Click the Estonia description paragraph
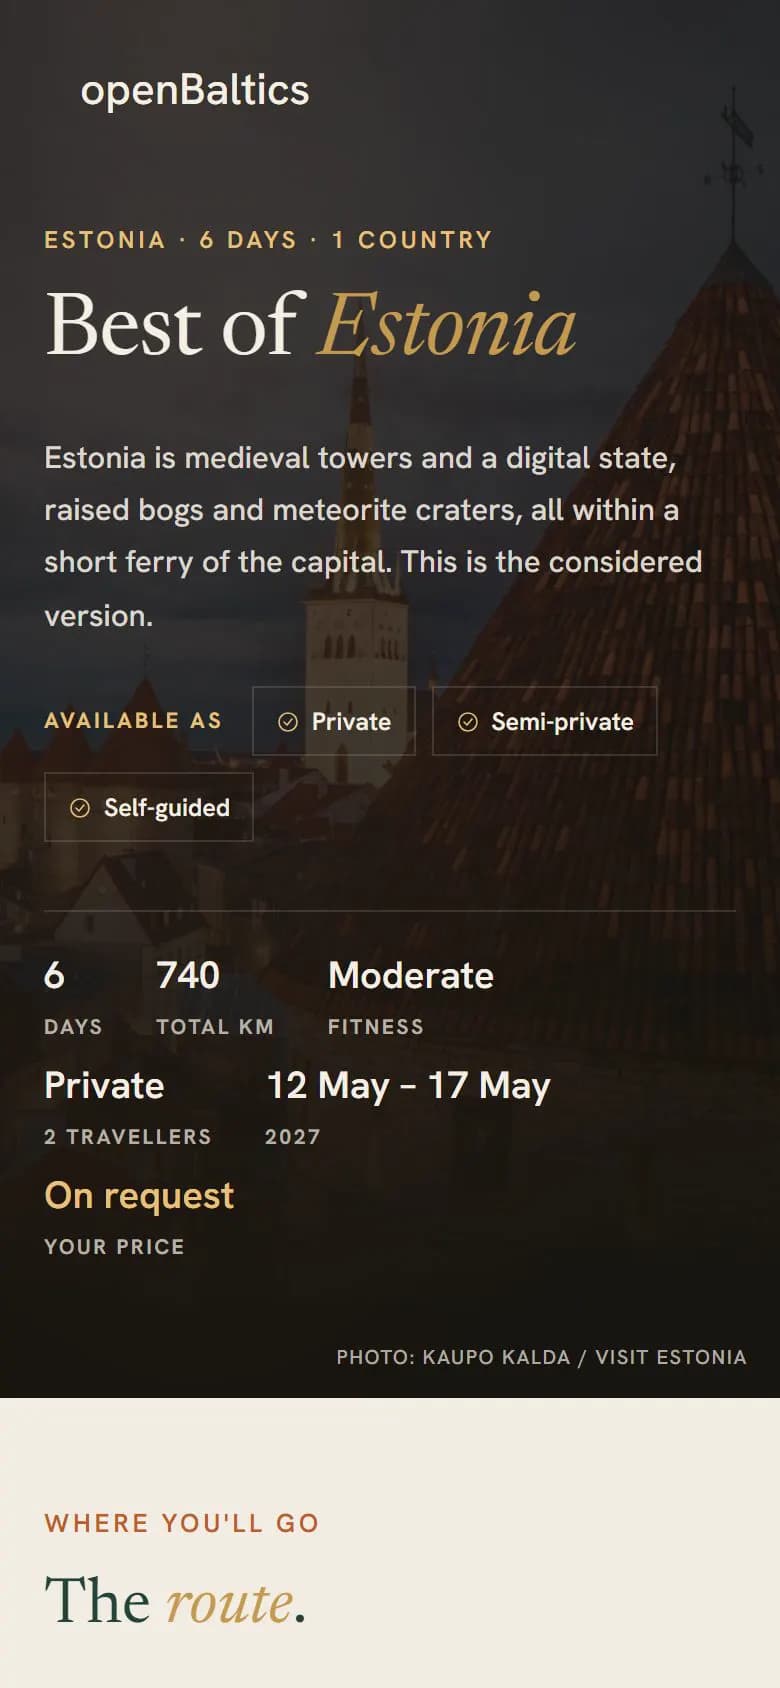The image size is (780, 1688). click(x=373, y=537)
